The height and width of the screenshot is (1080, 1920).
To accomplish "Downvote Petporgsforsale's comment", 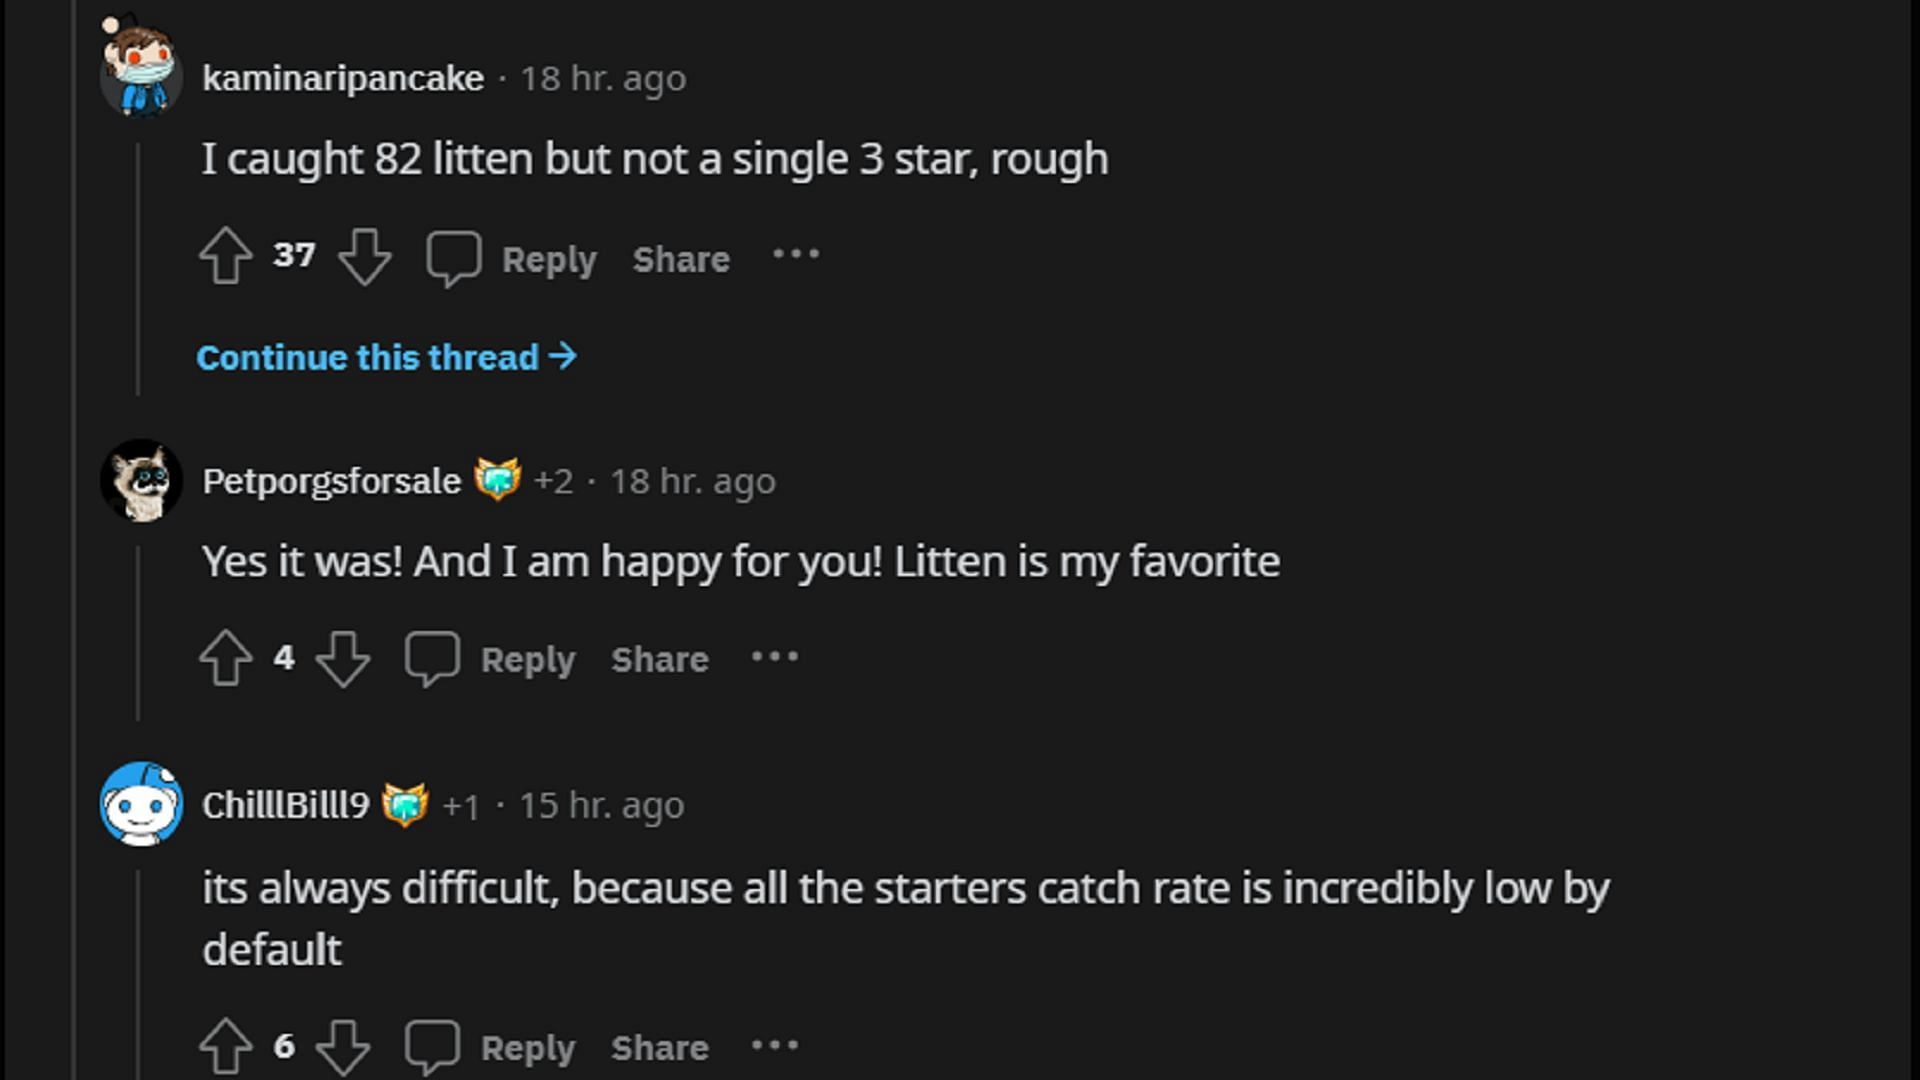I will tap(343, 658).
